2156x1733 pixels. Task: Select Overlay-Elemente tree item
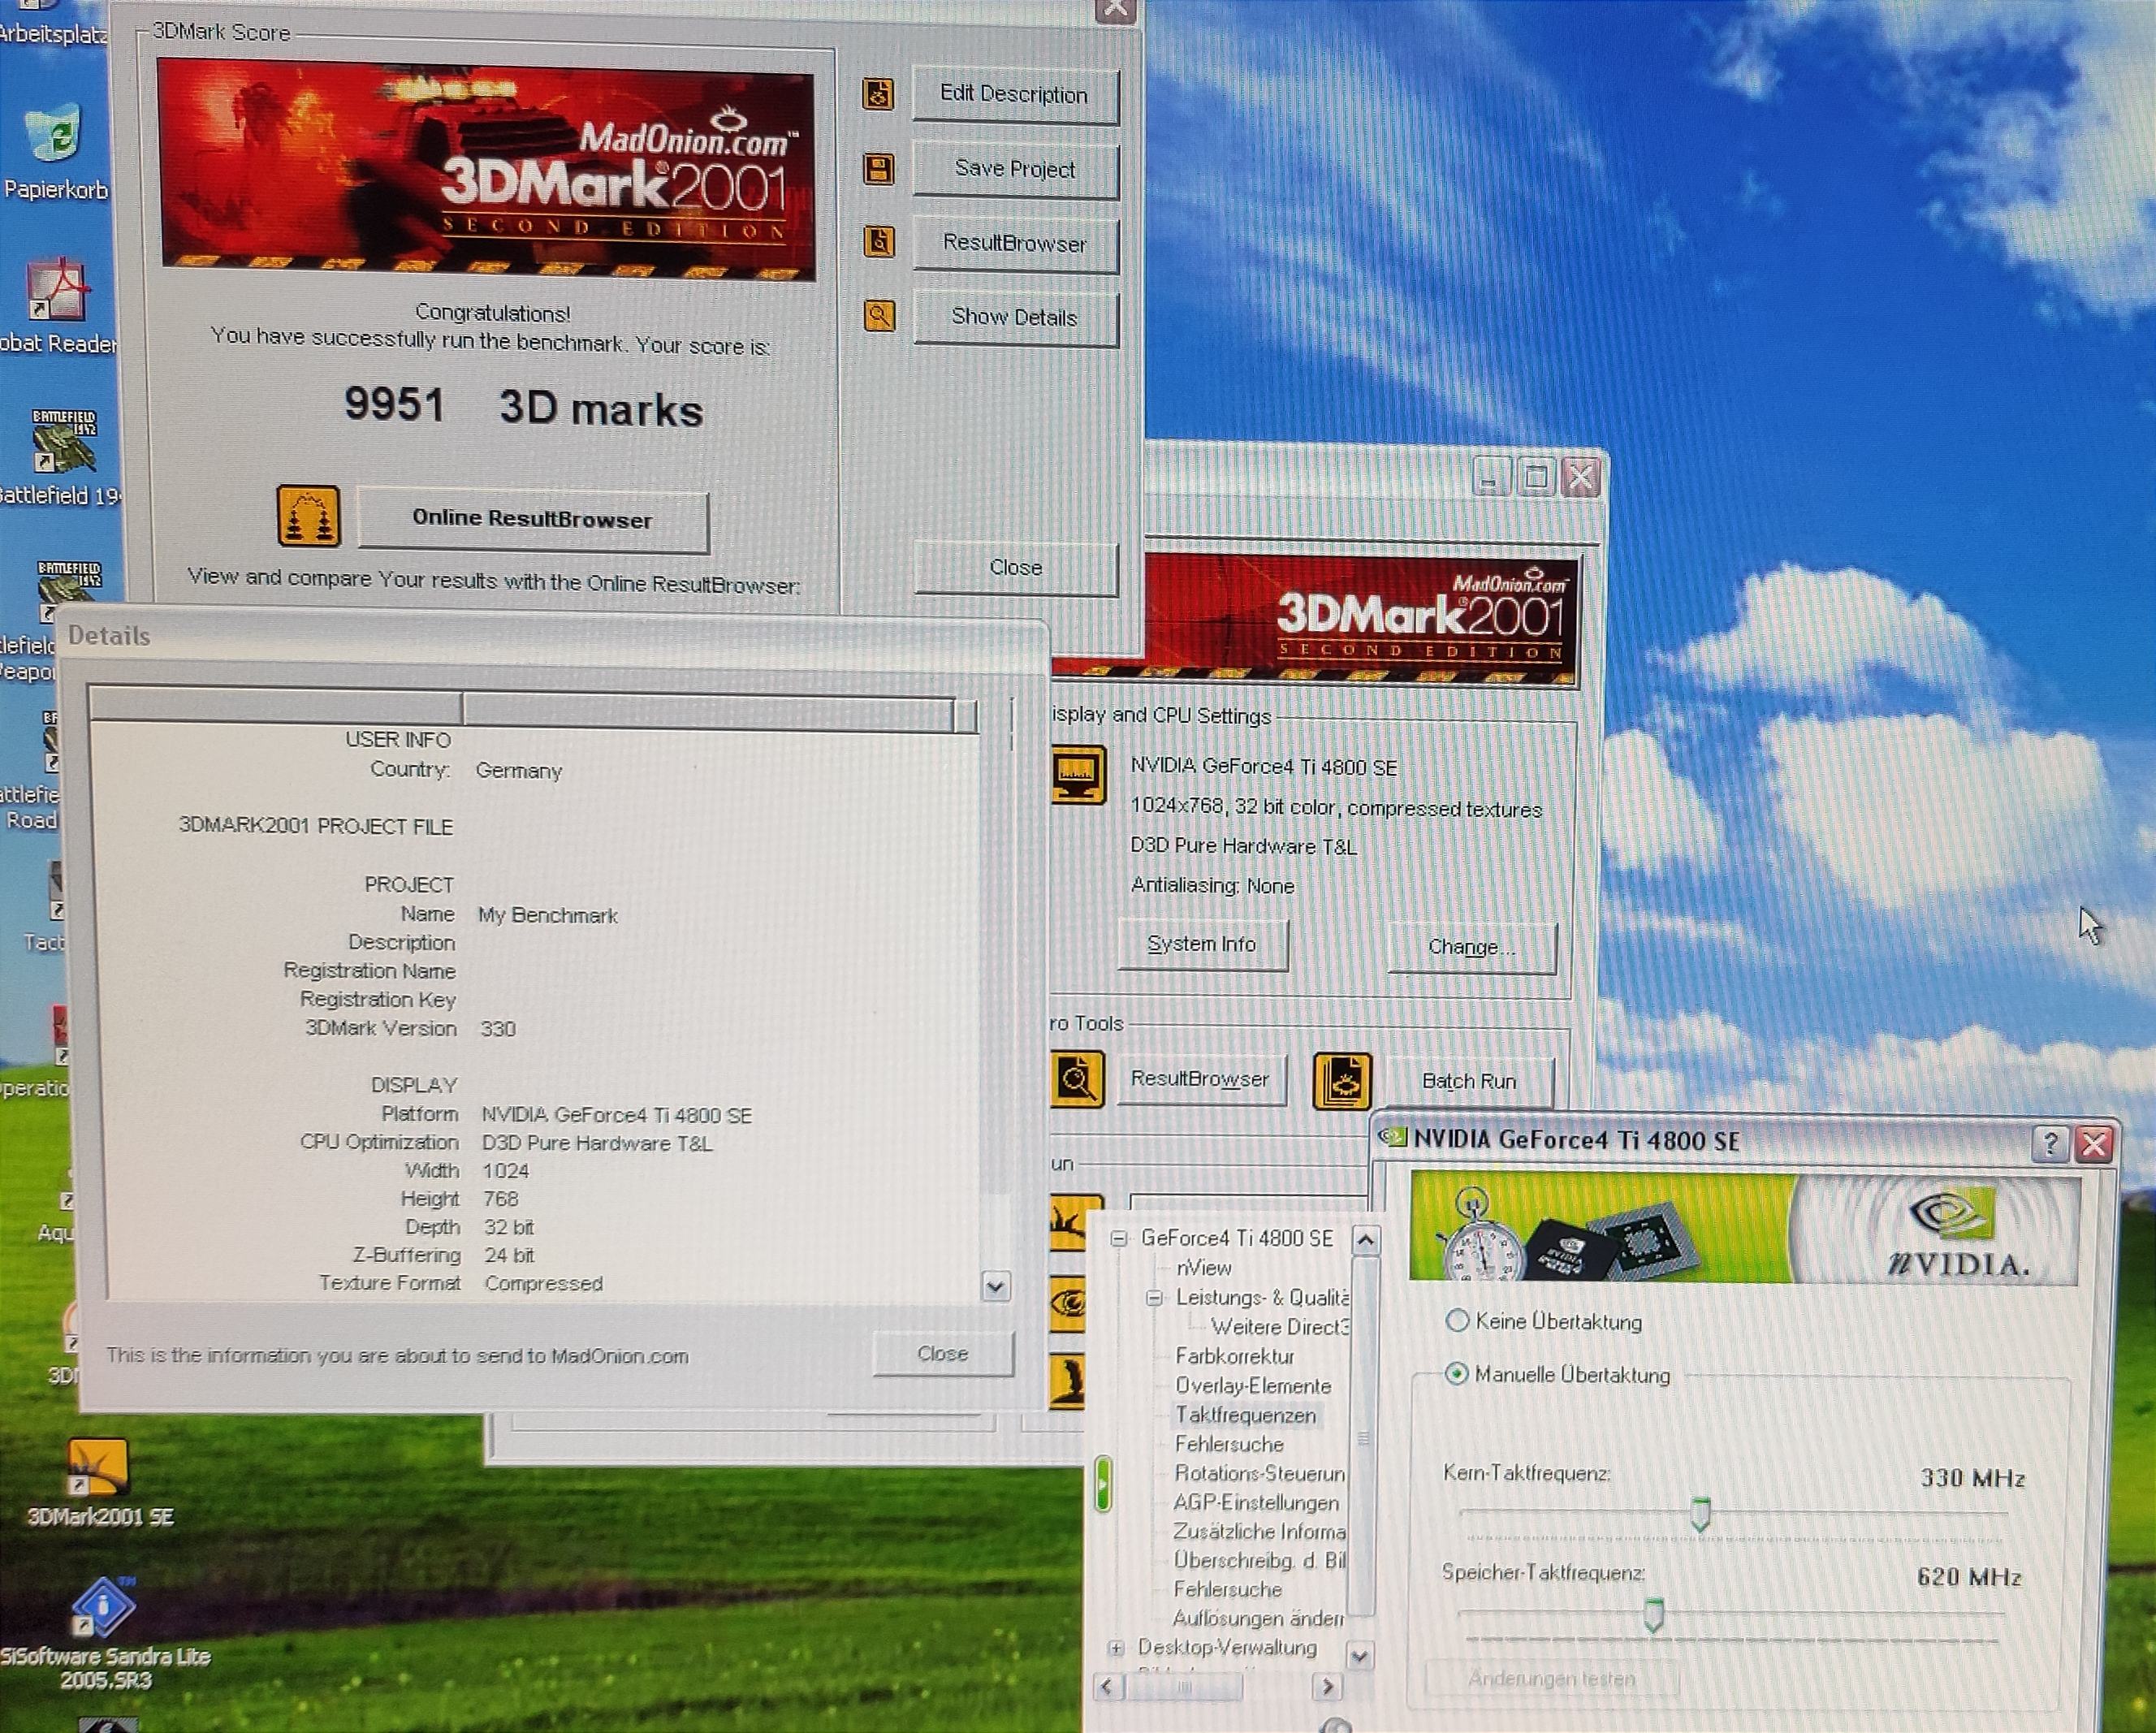coord(1253,1386)
